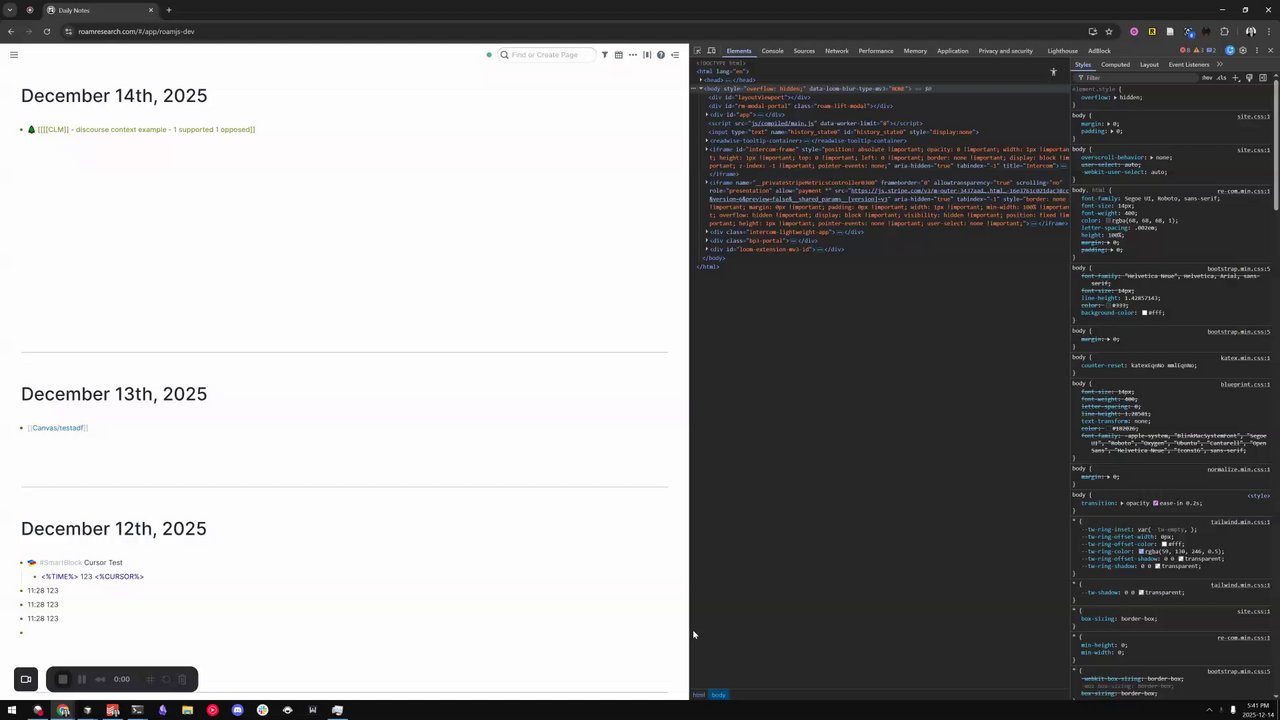Toggle the .cls element classes button

1221,78
